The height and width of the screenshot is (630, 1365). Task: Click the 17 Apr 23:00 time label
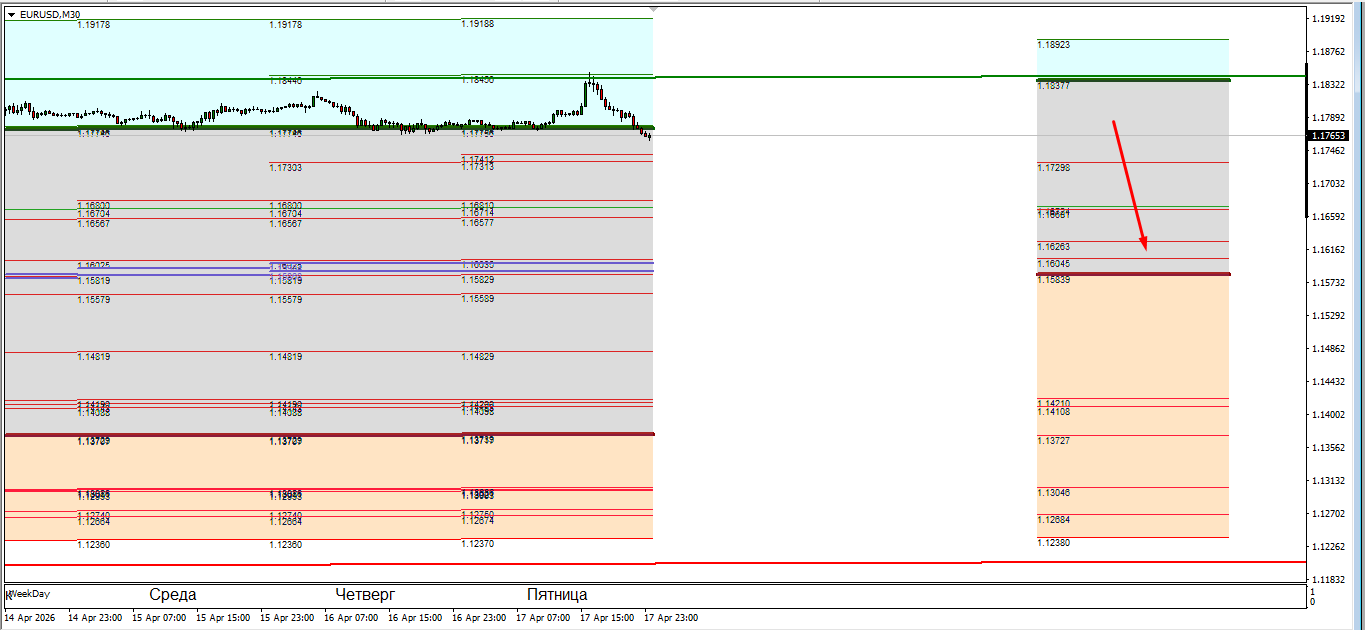tap(672, 618)
